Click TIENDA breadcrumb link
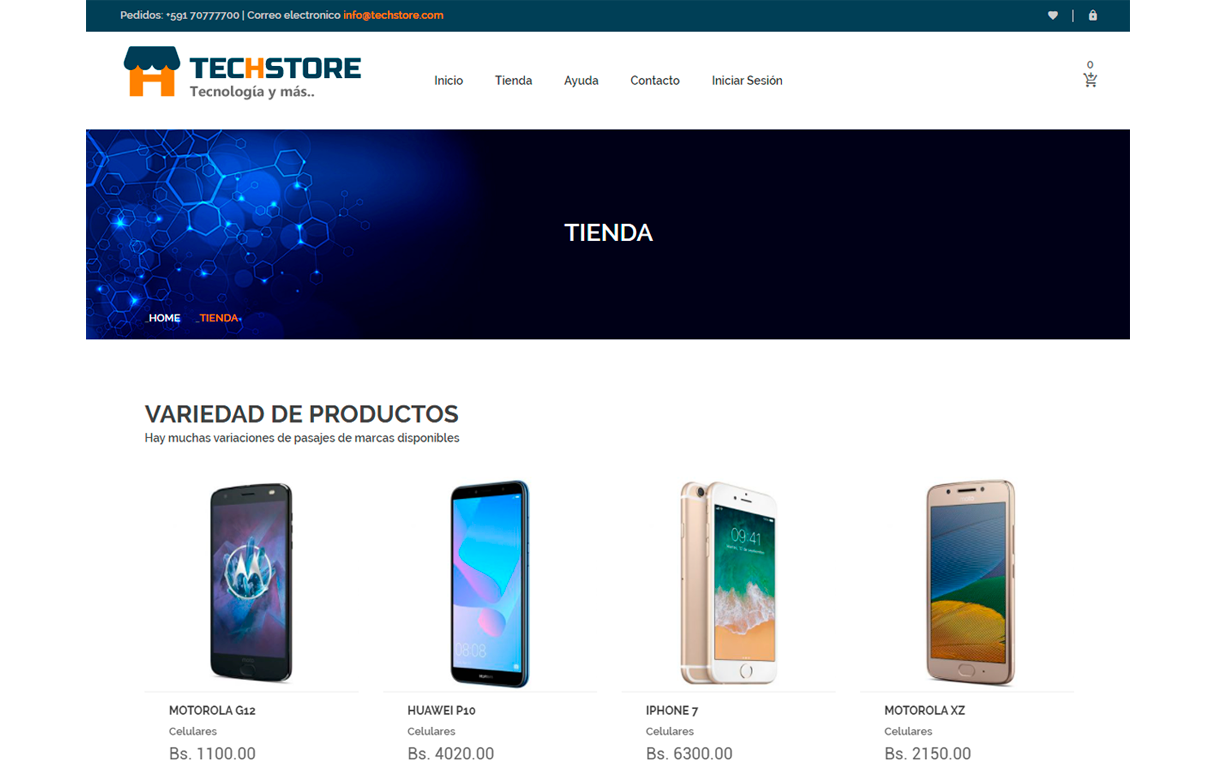 coord(219,318)
